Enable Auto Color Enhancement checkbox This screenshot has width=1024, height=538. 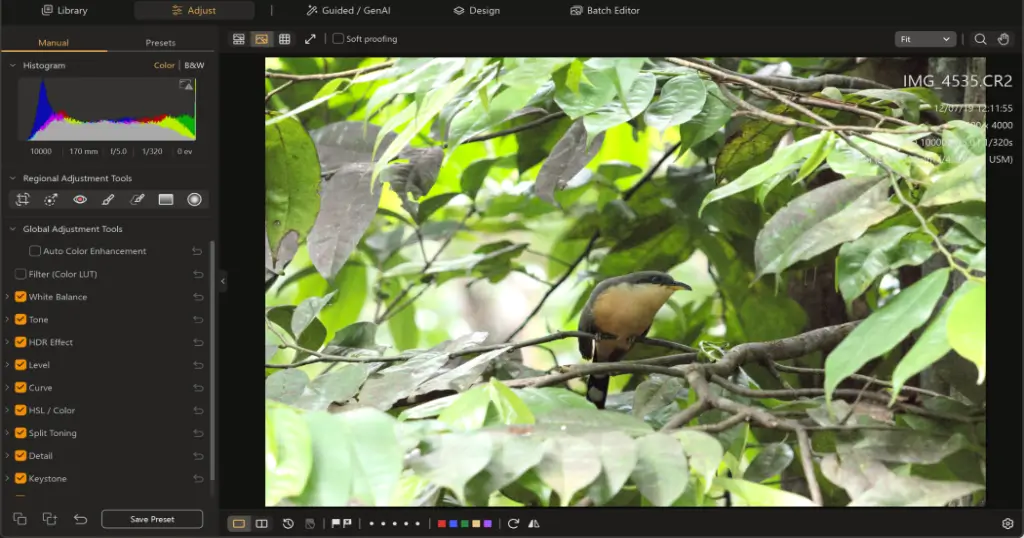point(35,251)
